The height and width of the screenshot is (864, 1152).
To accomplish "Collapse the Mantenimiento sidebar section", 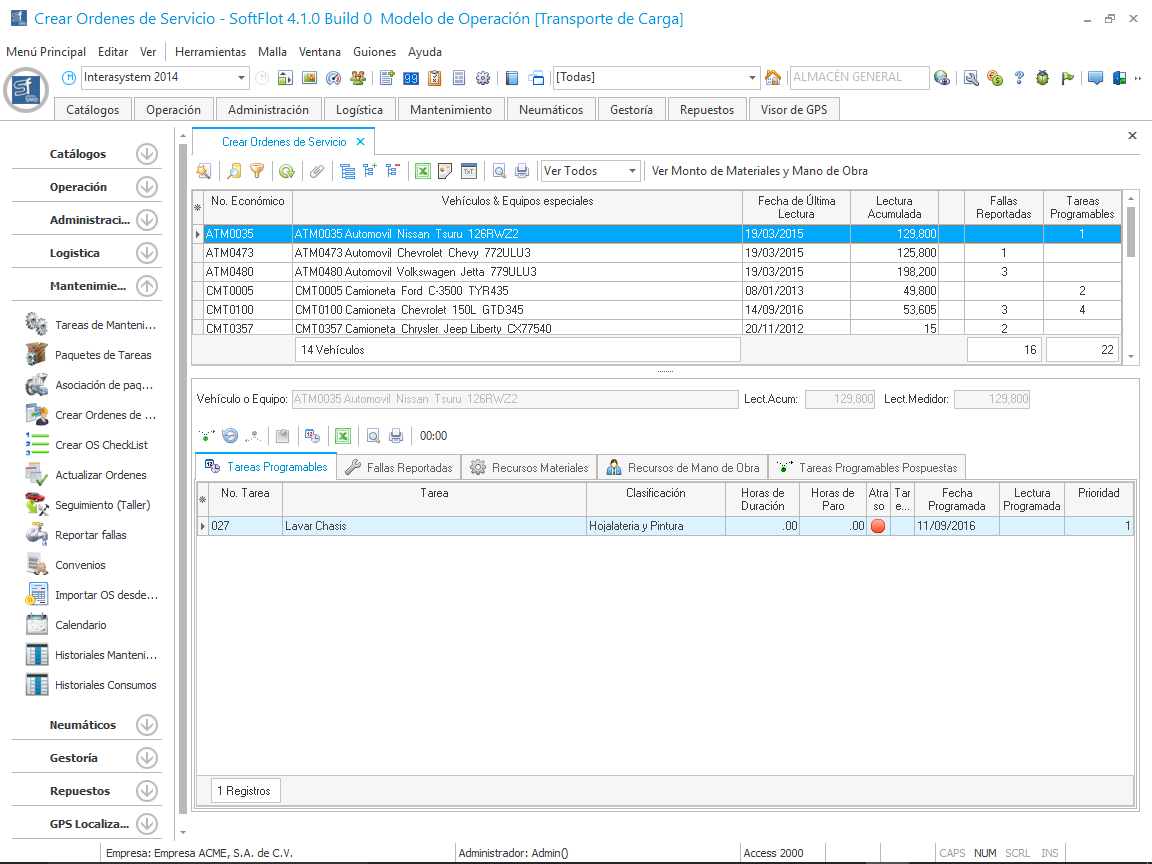I will click(x=147, y=286).
